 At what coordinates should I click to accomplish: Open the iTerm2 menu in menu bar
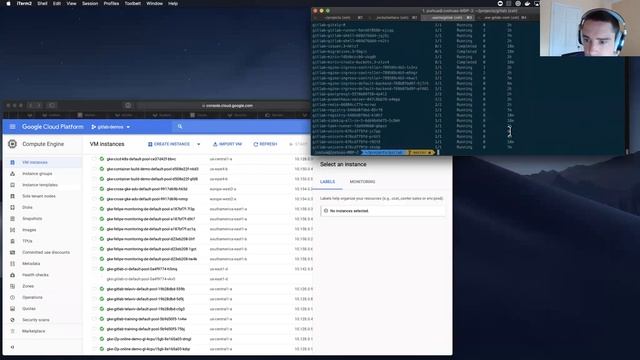point(24,3)
